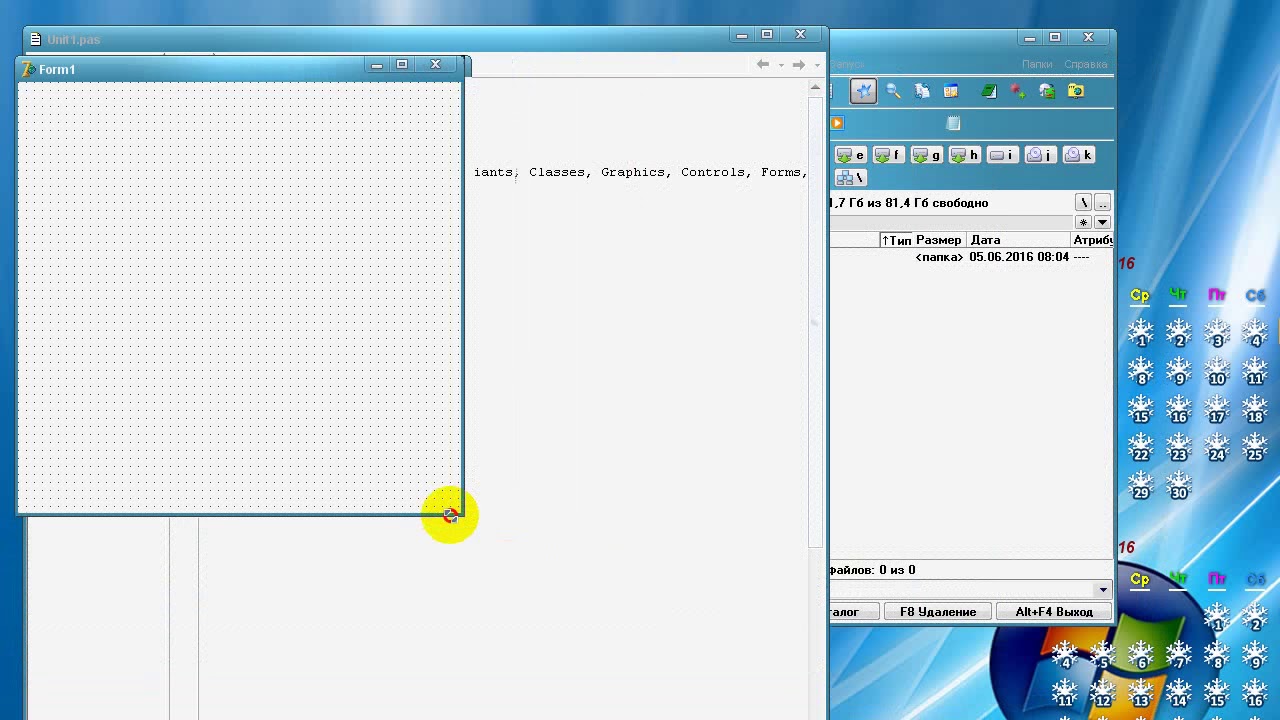Click the orange play arrow icon
Viewport: 1280px width, 720px height.
pos(837,123)
